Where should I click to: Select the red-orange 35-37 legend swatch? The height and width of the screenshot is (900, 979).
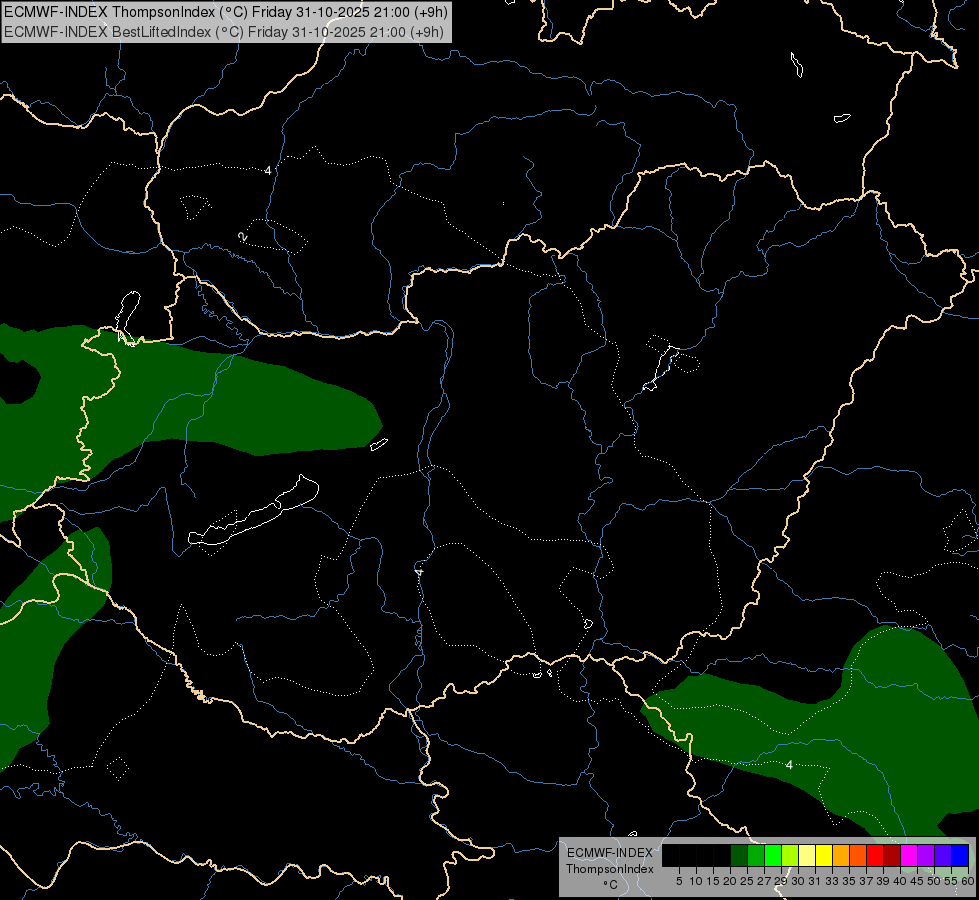pyautogui.click(x=858, y=855)
